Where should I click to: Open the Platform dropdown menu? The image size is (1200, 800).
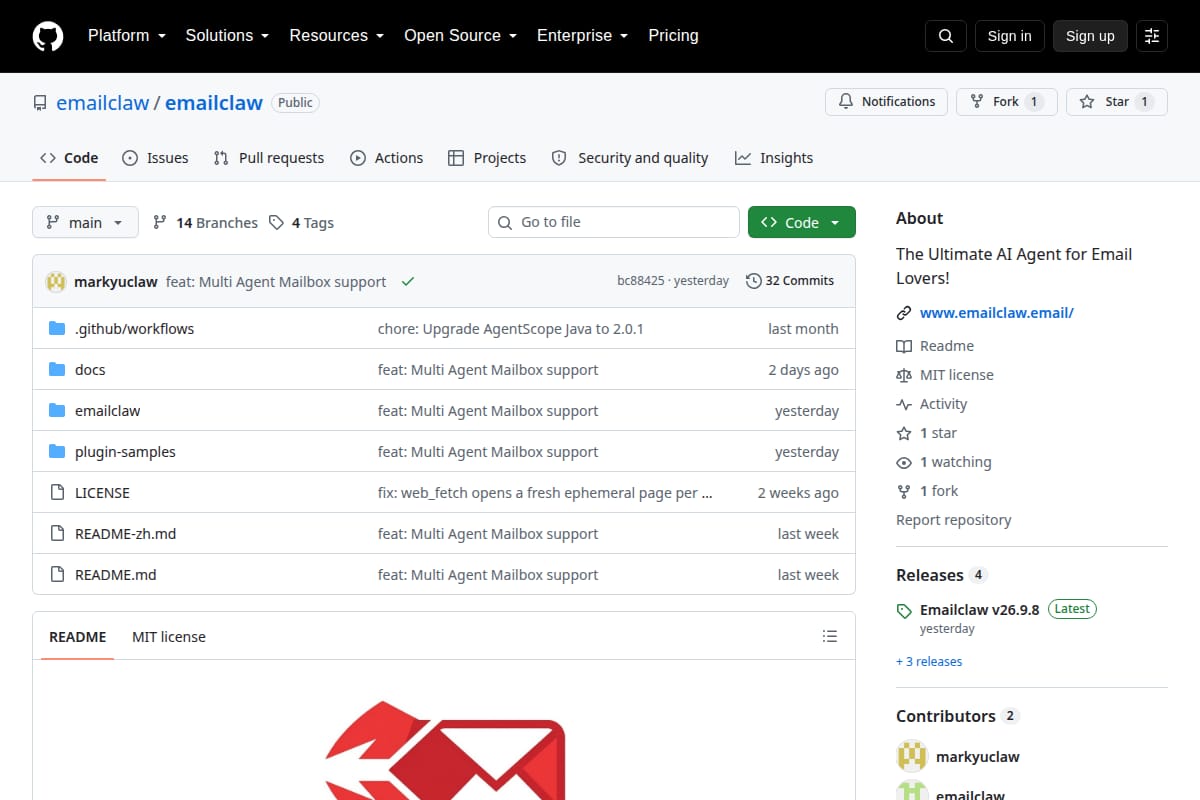tap(126, 36)
